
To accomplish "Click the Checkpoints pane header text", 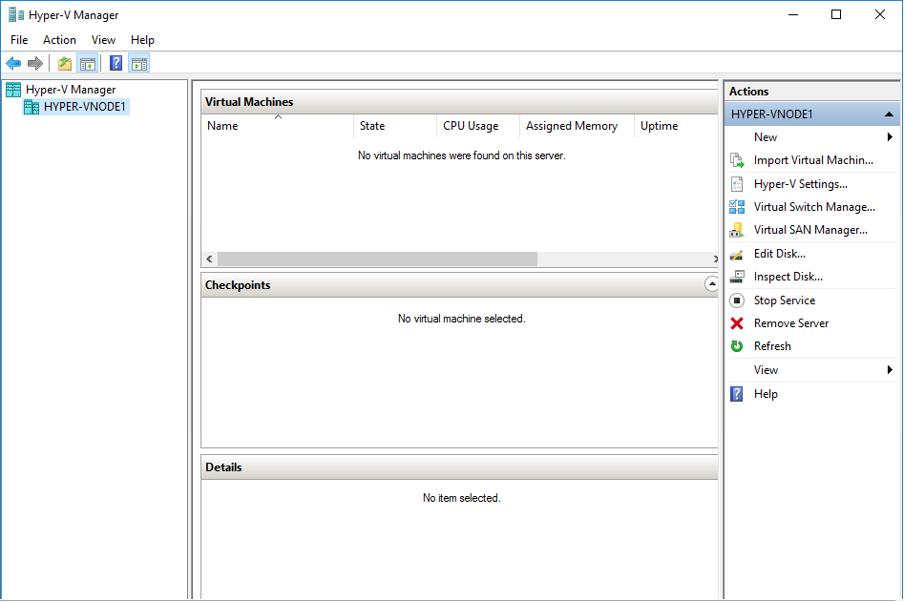I will coord(237,285).
